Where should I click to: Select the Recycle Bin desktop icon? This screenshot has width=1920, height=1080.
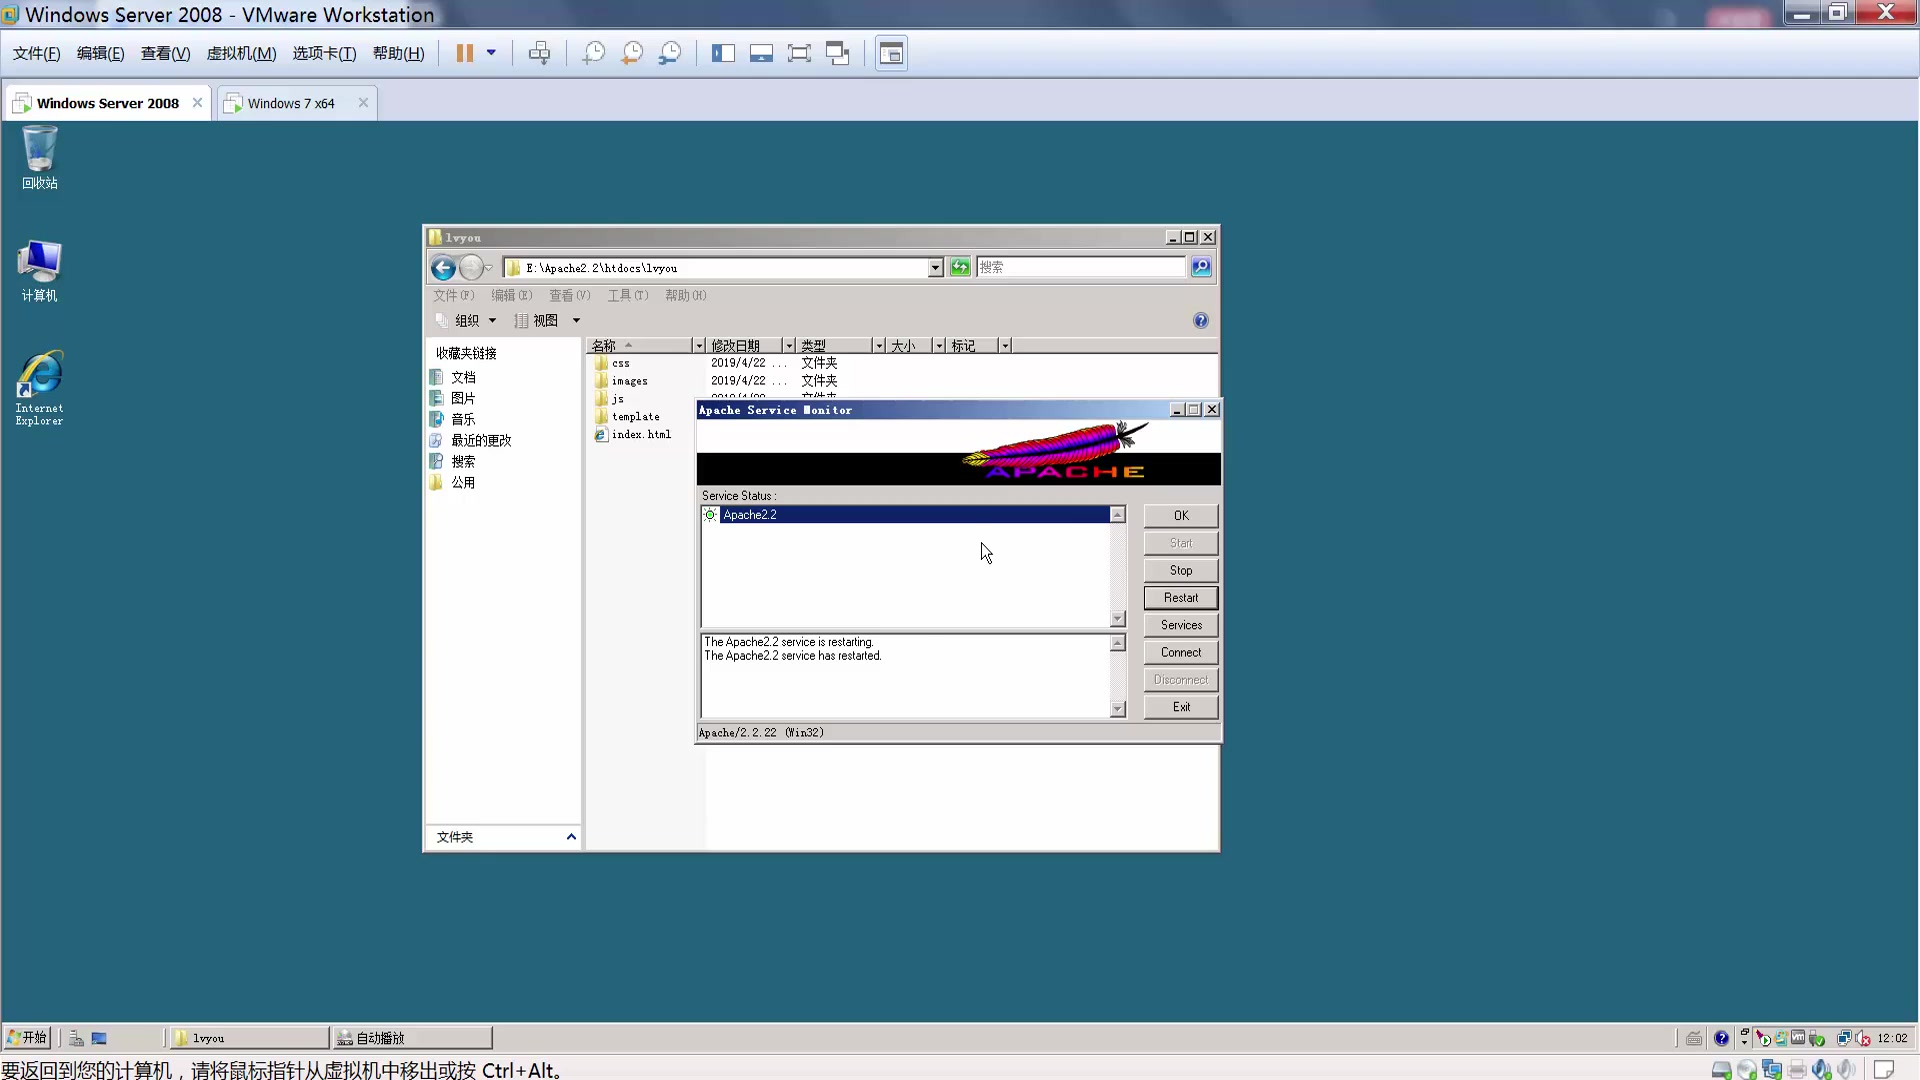[40, 157]
